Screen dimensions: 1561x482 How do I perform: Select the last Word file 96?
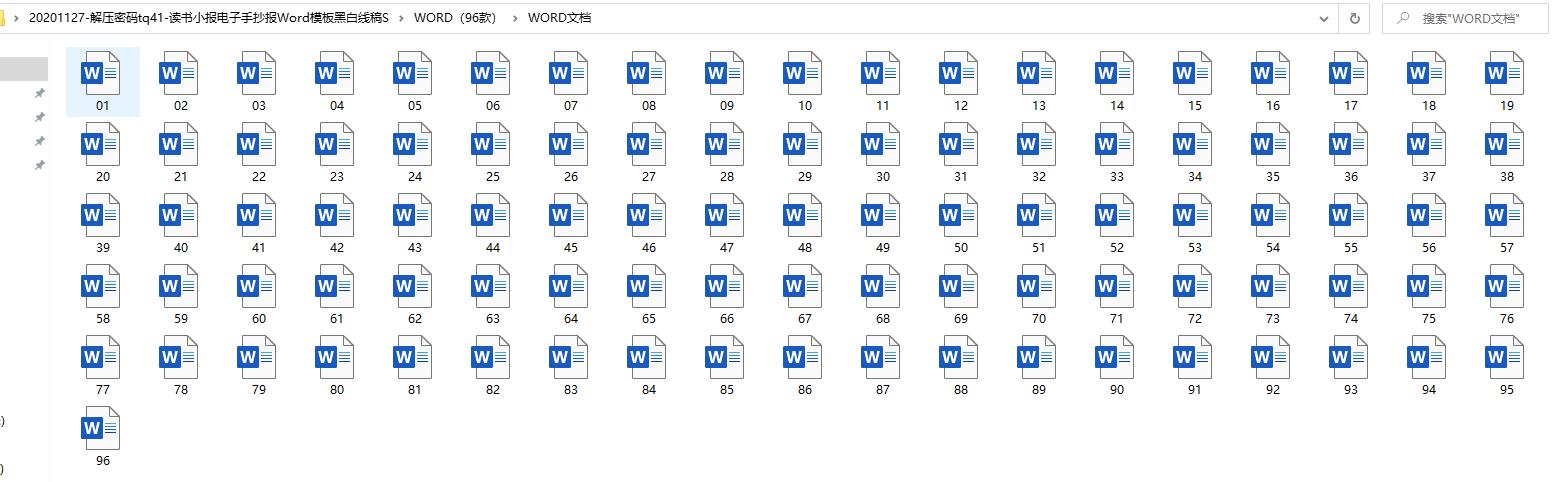(101, 428)
